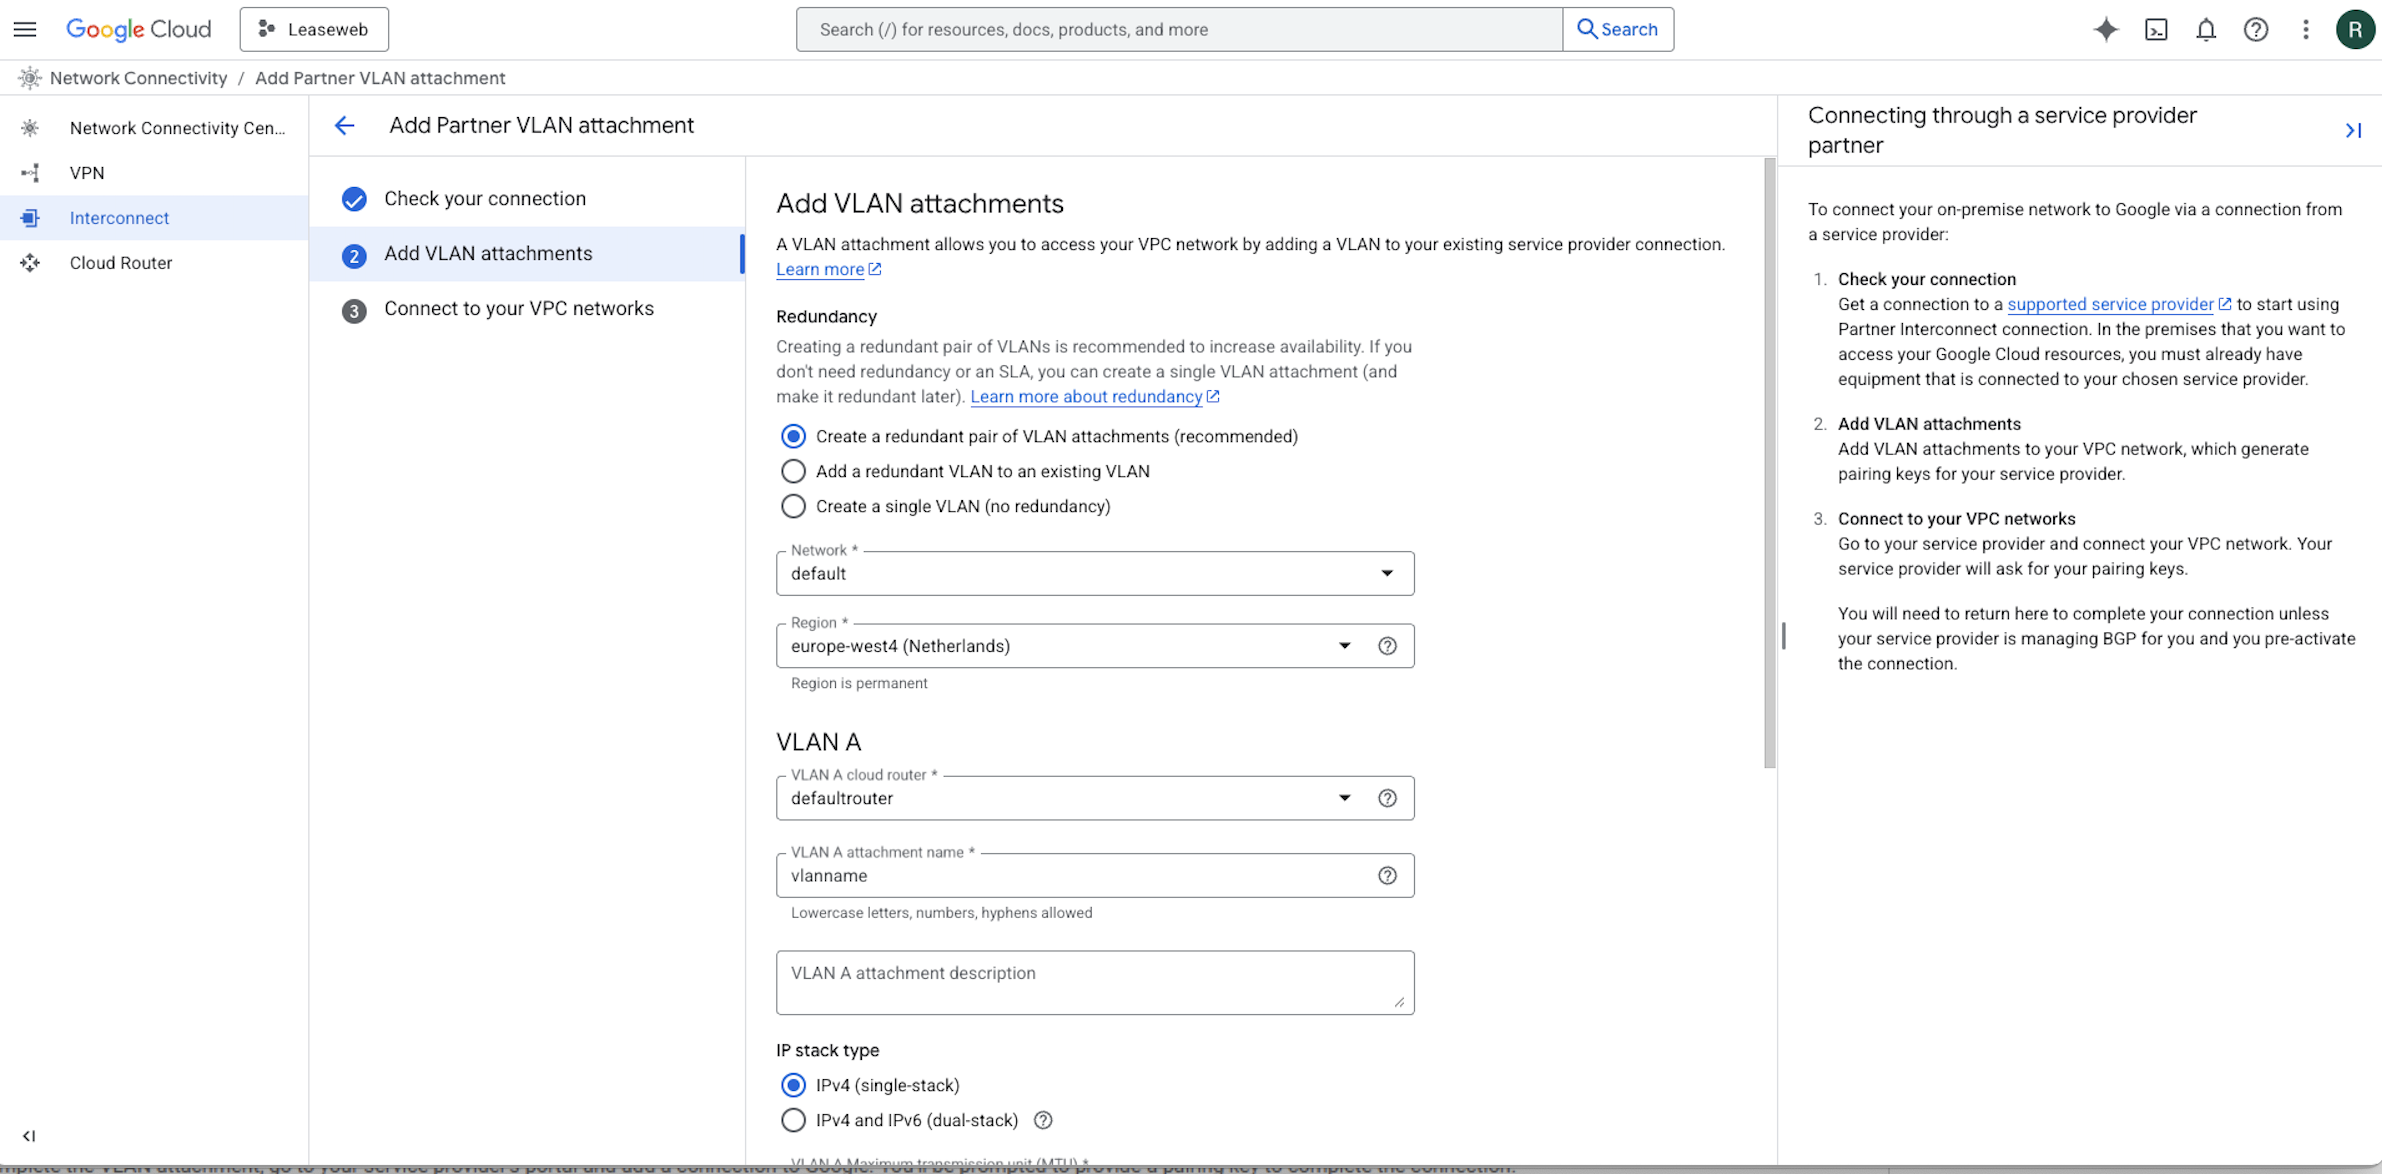Open the notifications bell
Viewport: 2382px width, 1174px height.
[2206, 29]
